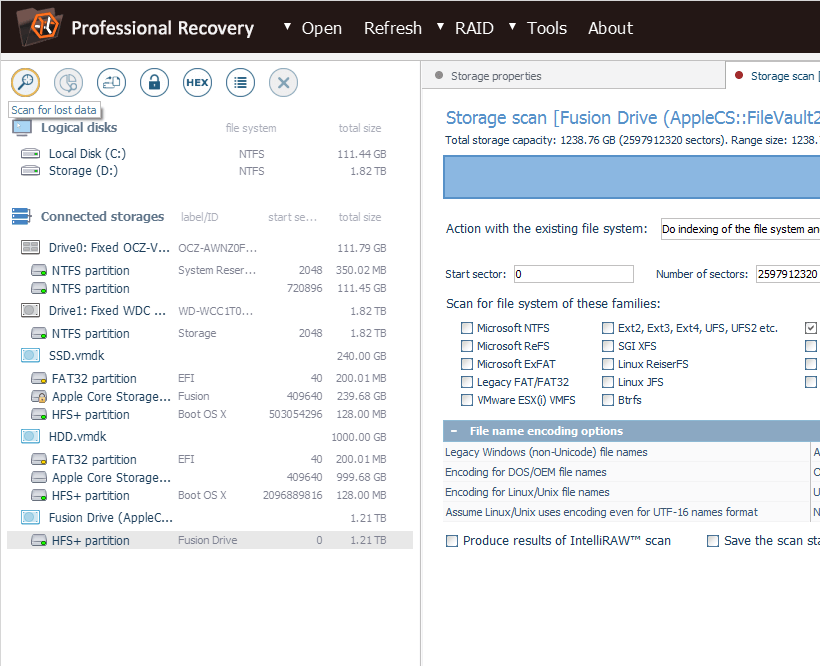Enable the Btrfs checkbox
Image resolution: width=820 pixels, height=666 pixels.
(x=608, y=400)
